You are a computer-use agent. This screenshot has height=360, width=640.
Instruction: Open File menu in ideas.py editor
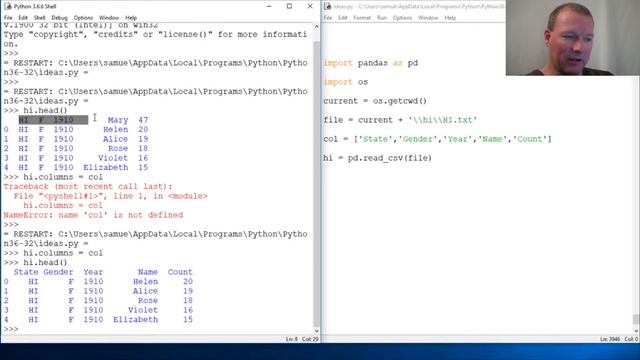[328, 18]
